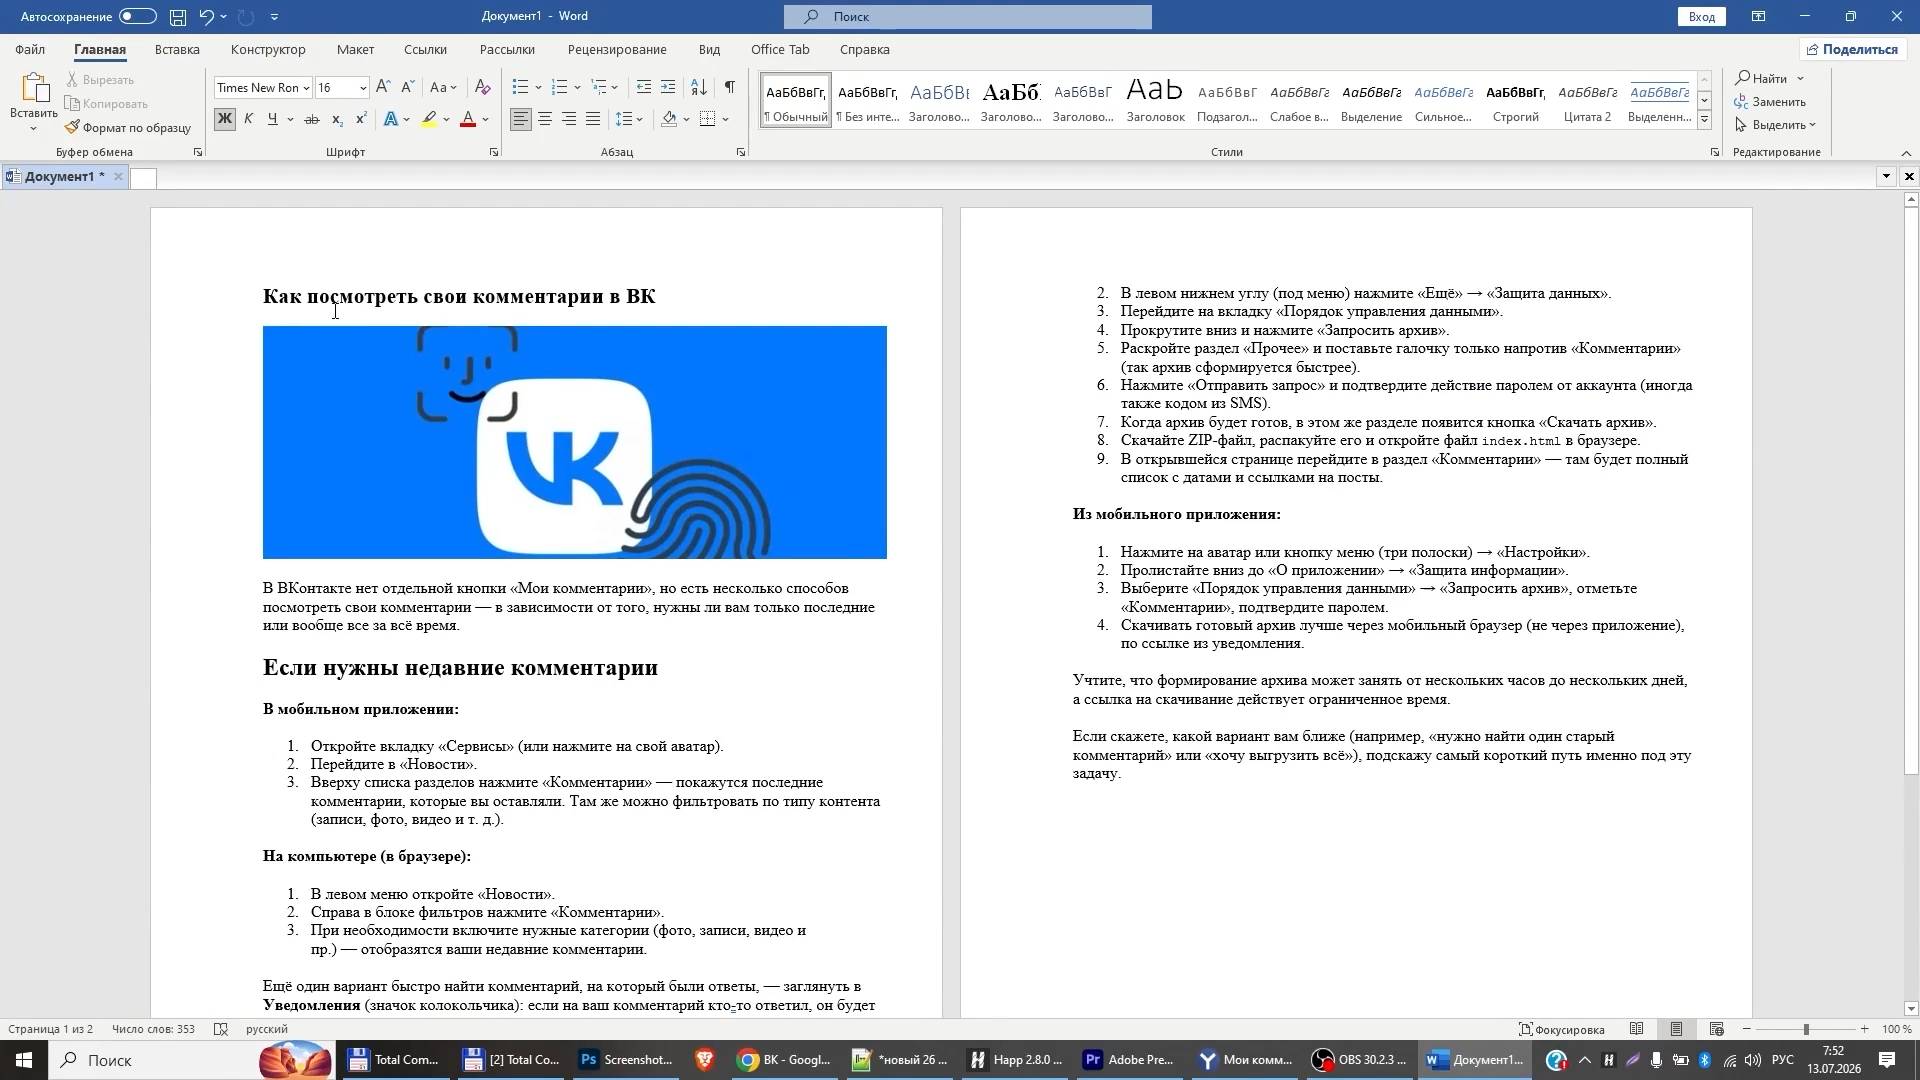1920x1080 pixels.
Task: Sort the selected text alphabetically
Action: [699, 88]
